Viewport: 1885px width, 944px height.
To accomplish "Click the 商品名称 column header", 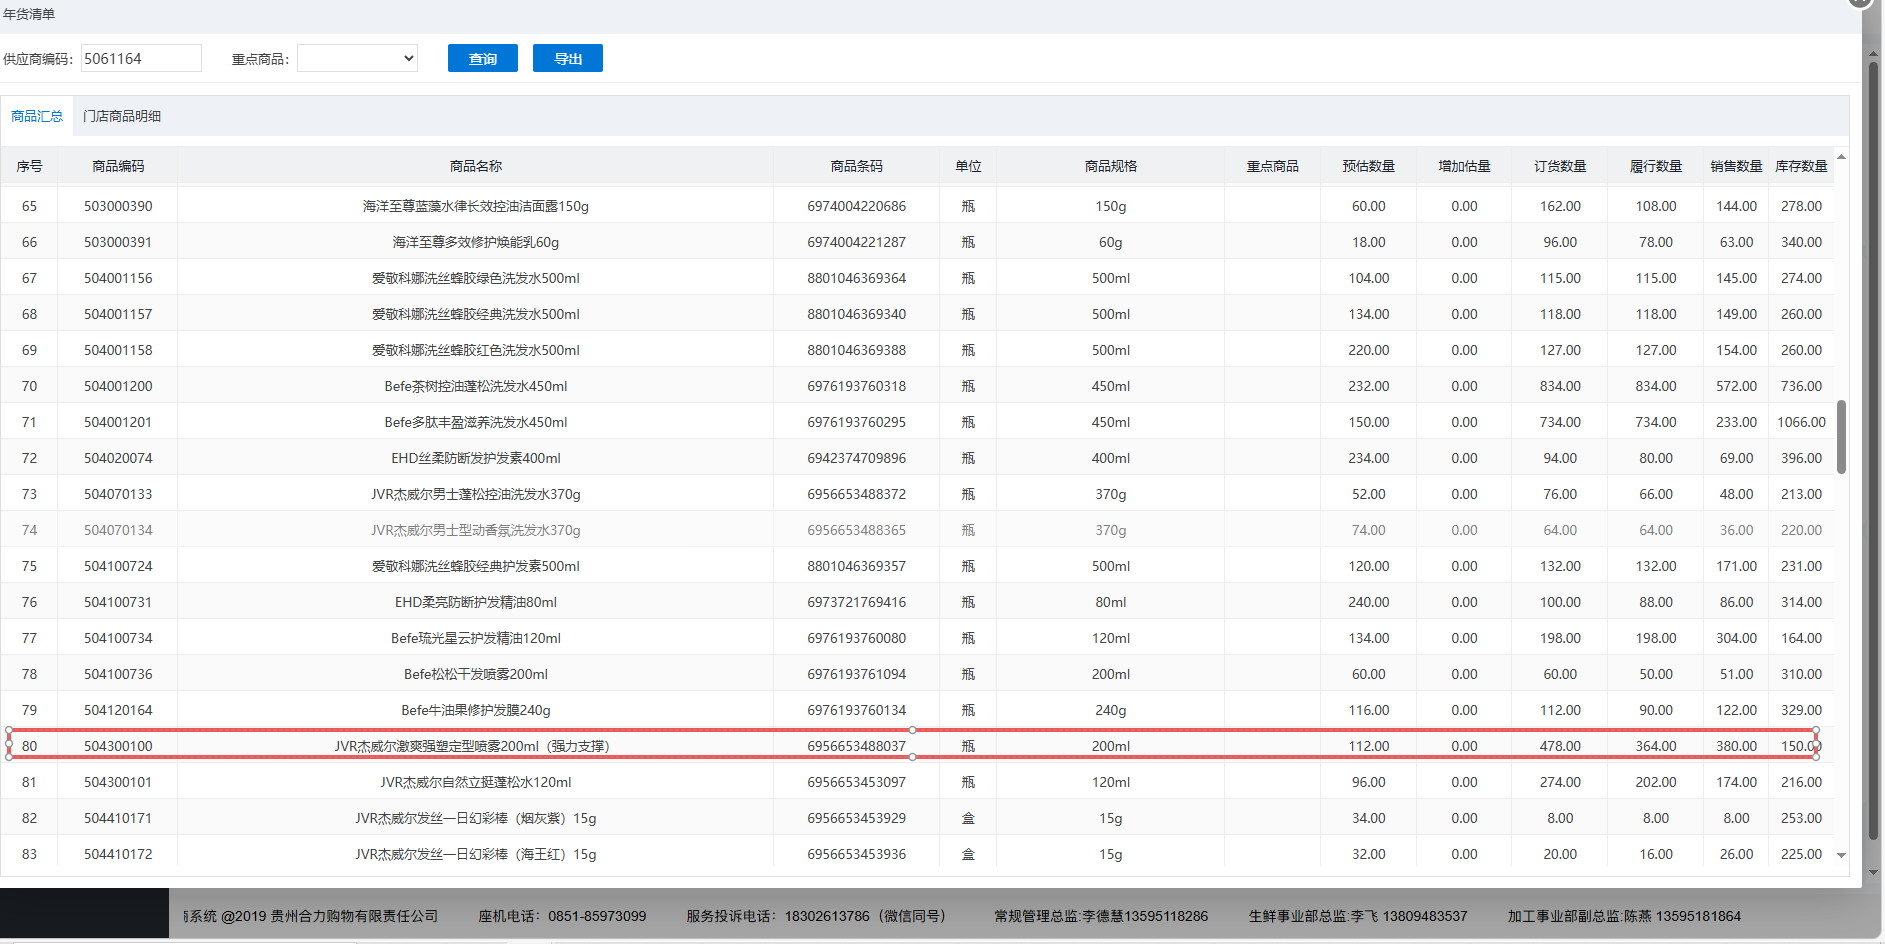I will point(475,166).
